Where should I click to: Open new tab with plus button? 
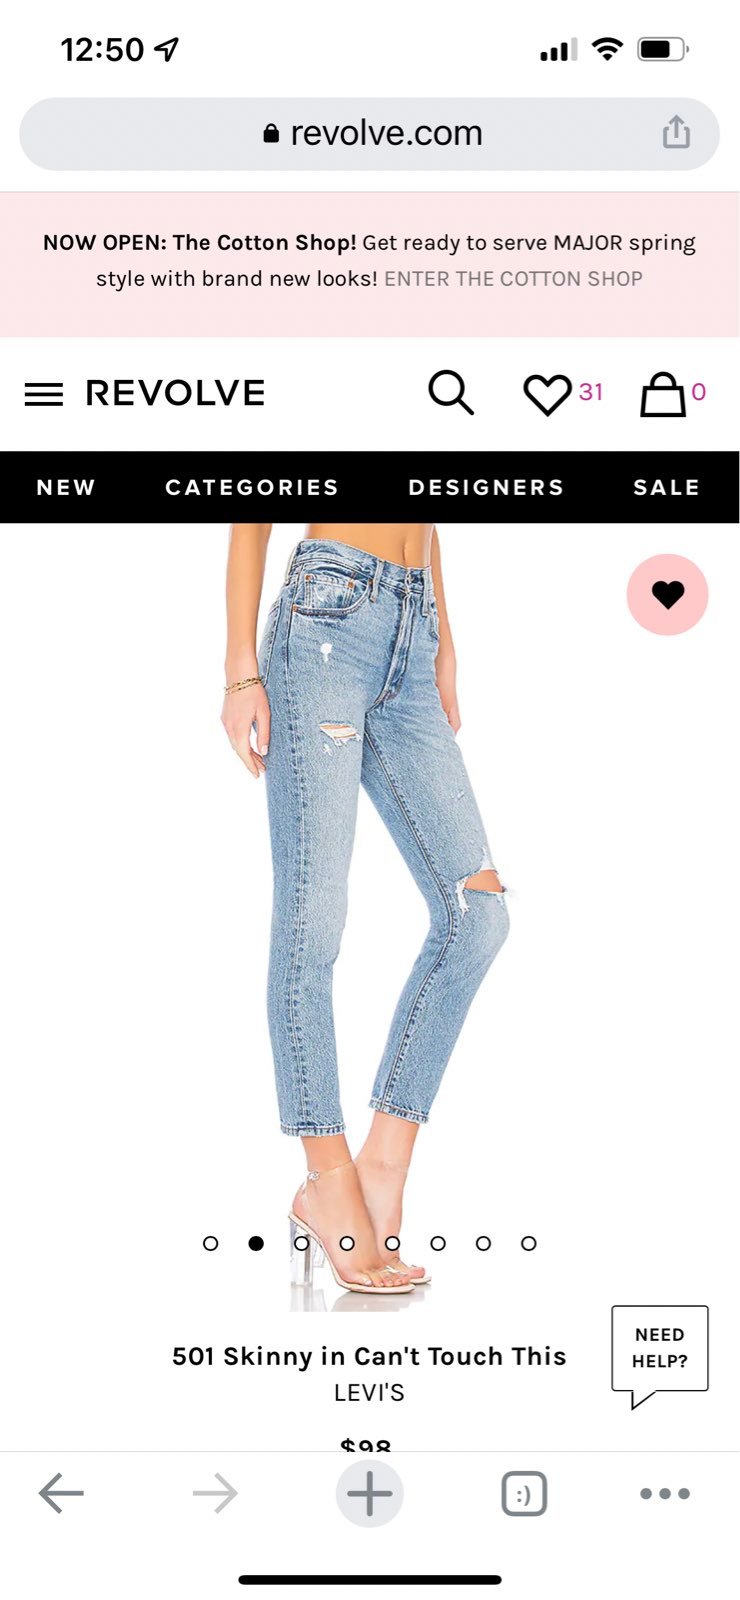pyautogui.click(x=369, y=1494)
